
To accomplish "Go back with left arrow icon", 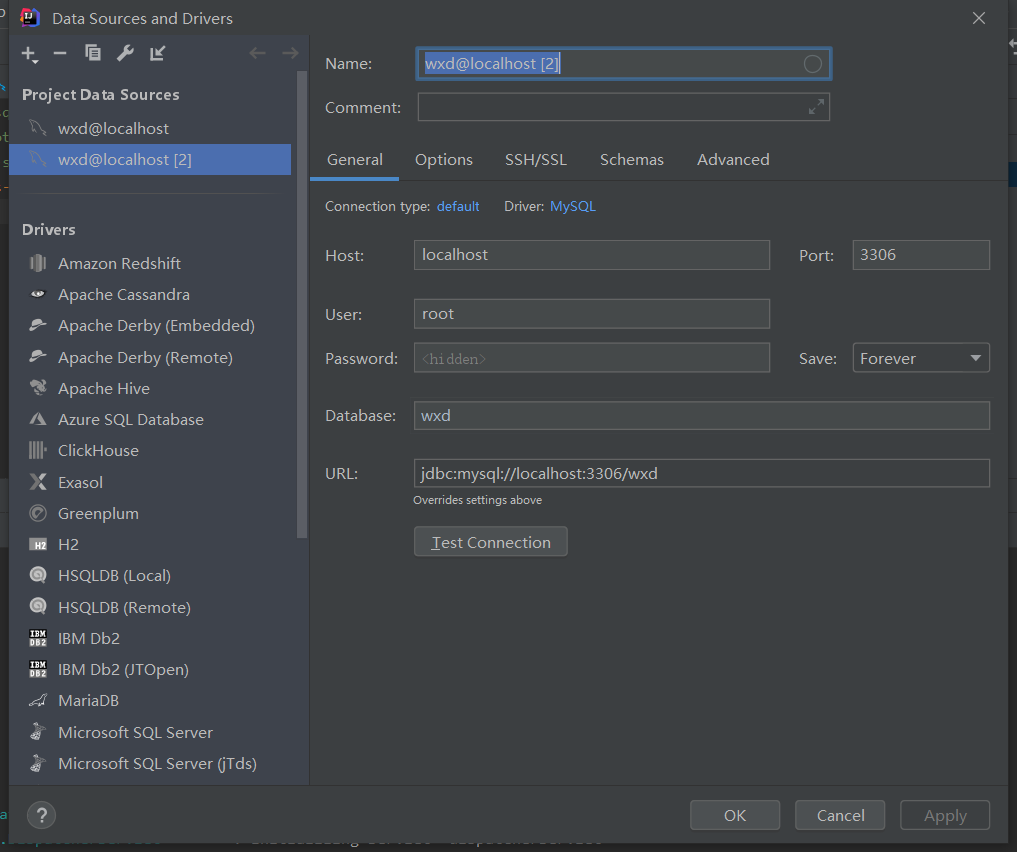I will [x=257, y=53].
